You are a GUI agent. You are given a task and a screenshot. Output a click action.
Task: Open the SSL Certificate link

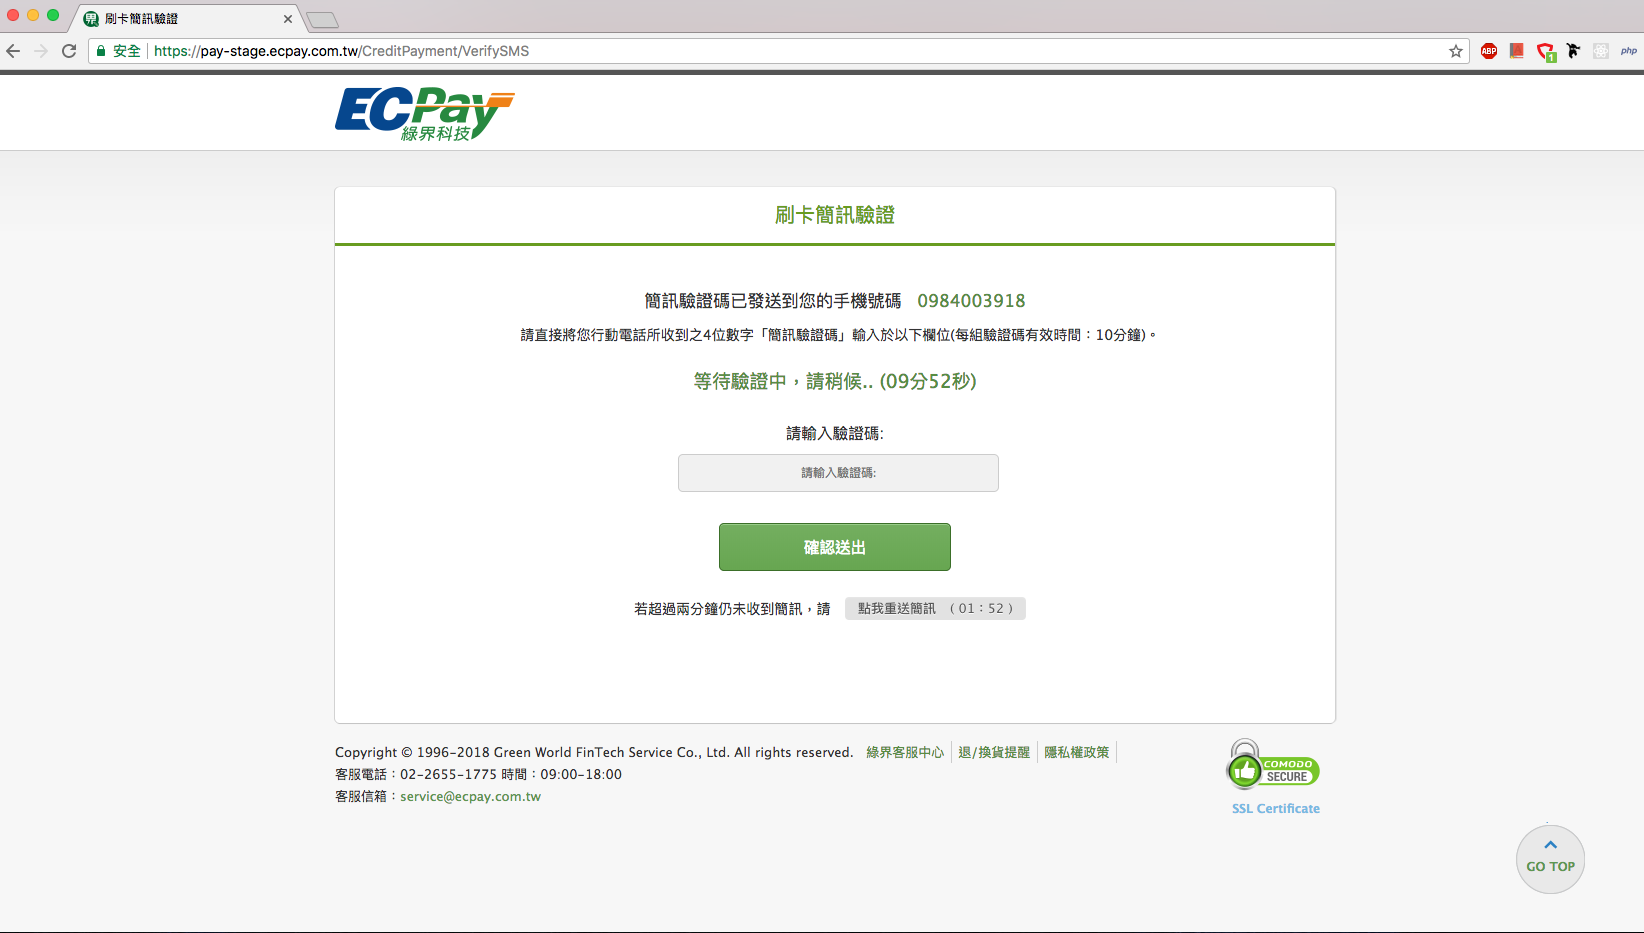point(1276,808)
